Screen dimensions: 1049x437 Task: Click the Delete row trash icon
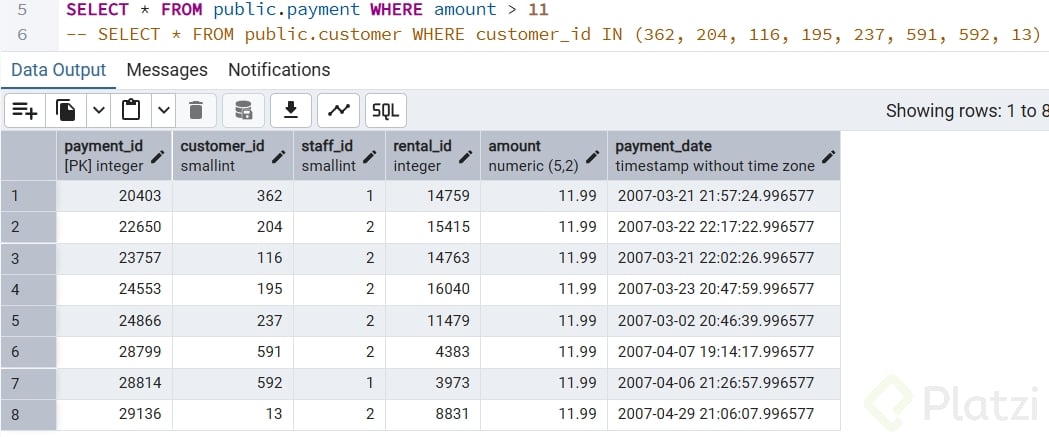coord(196,110)
